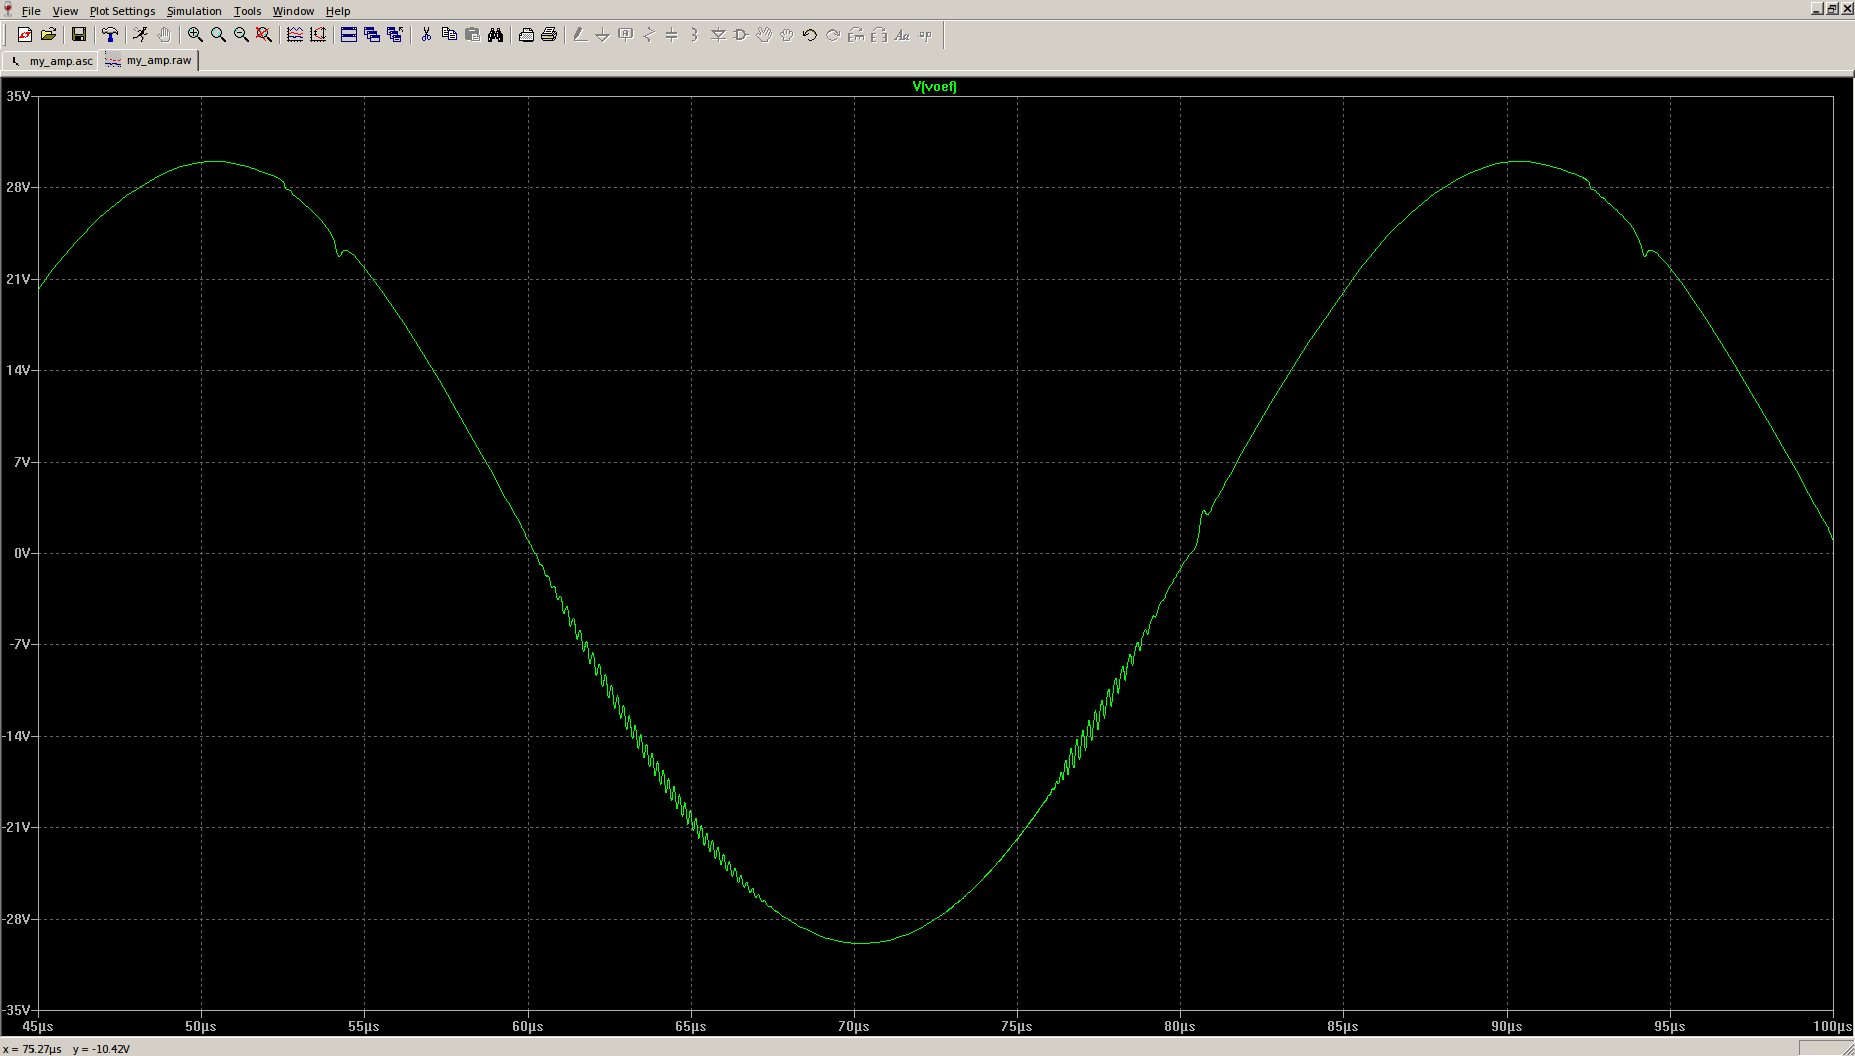Click the -21V vertical axis label

point(17,827)
